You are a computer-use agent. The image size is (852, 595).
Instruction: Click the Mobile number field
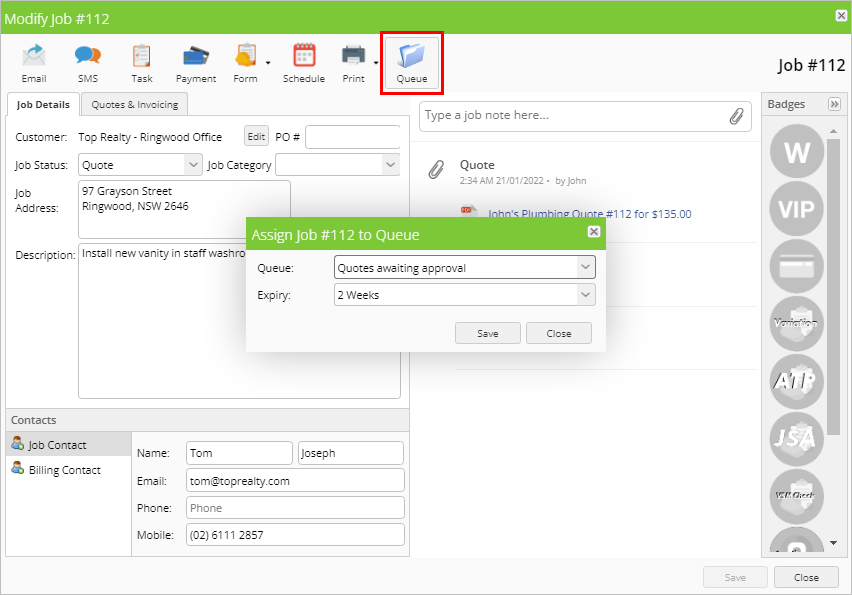coord(295,535)
